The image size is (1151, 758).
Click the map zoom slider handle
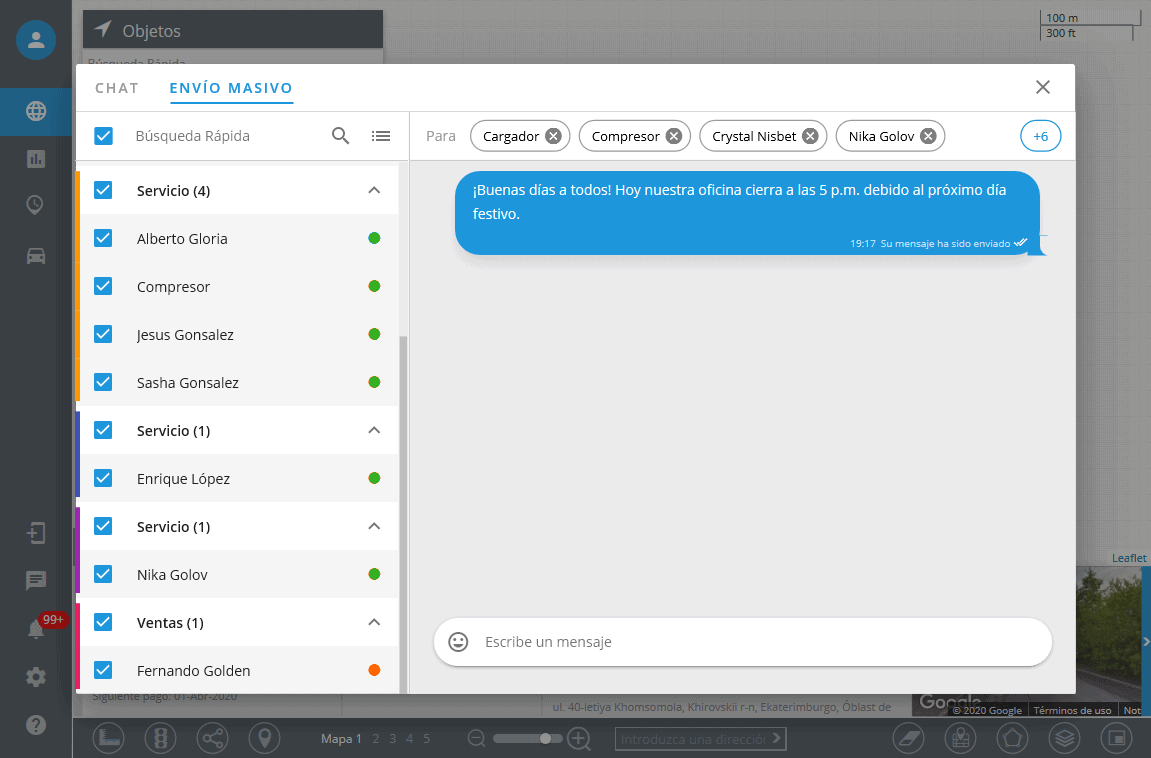pos(545,739)
